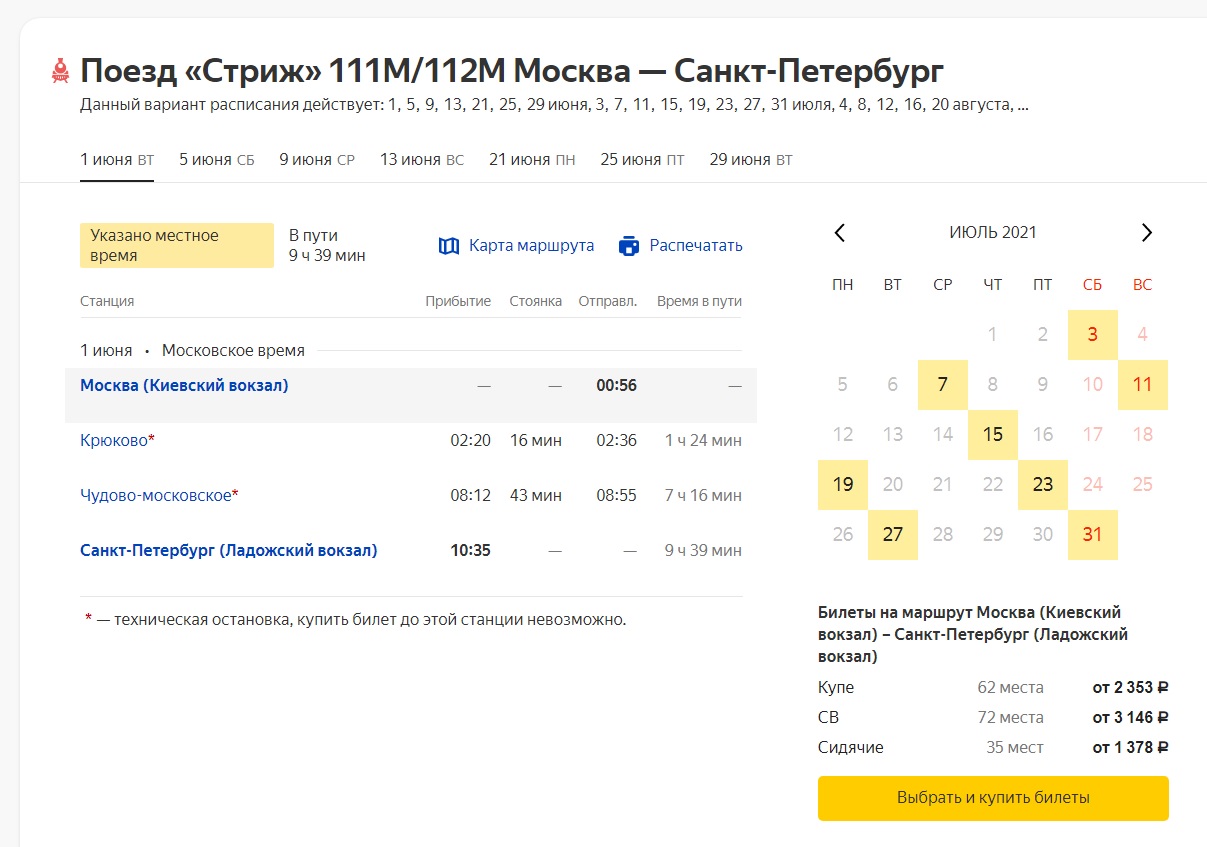Choose July 27 on the calendar
Viewport: 1207px width, 847px height.
[x=892, y=535]
